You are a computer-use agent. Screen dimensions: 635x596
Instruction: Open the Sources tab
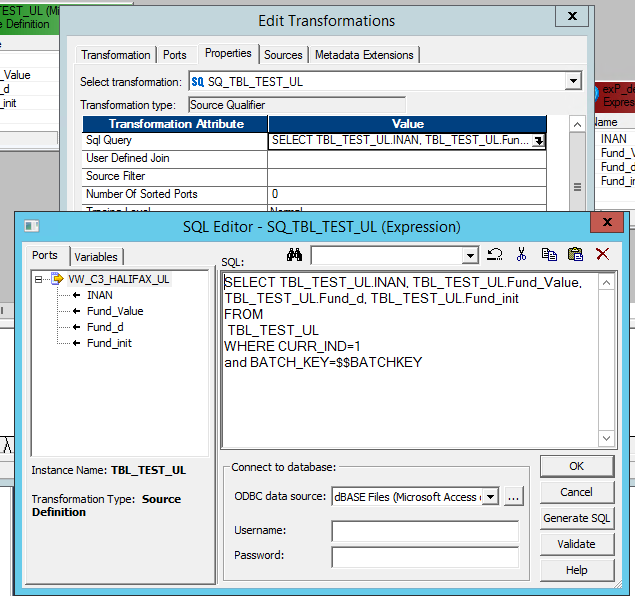click(x=283, y=55)
